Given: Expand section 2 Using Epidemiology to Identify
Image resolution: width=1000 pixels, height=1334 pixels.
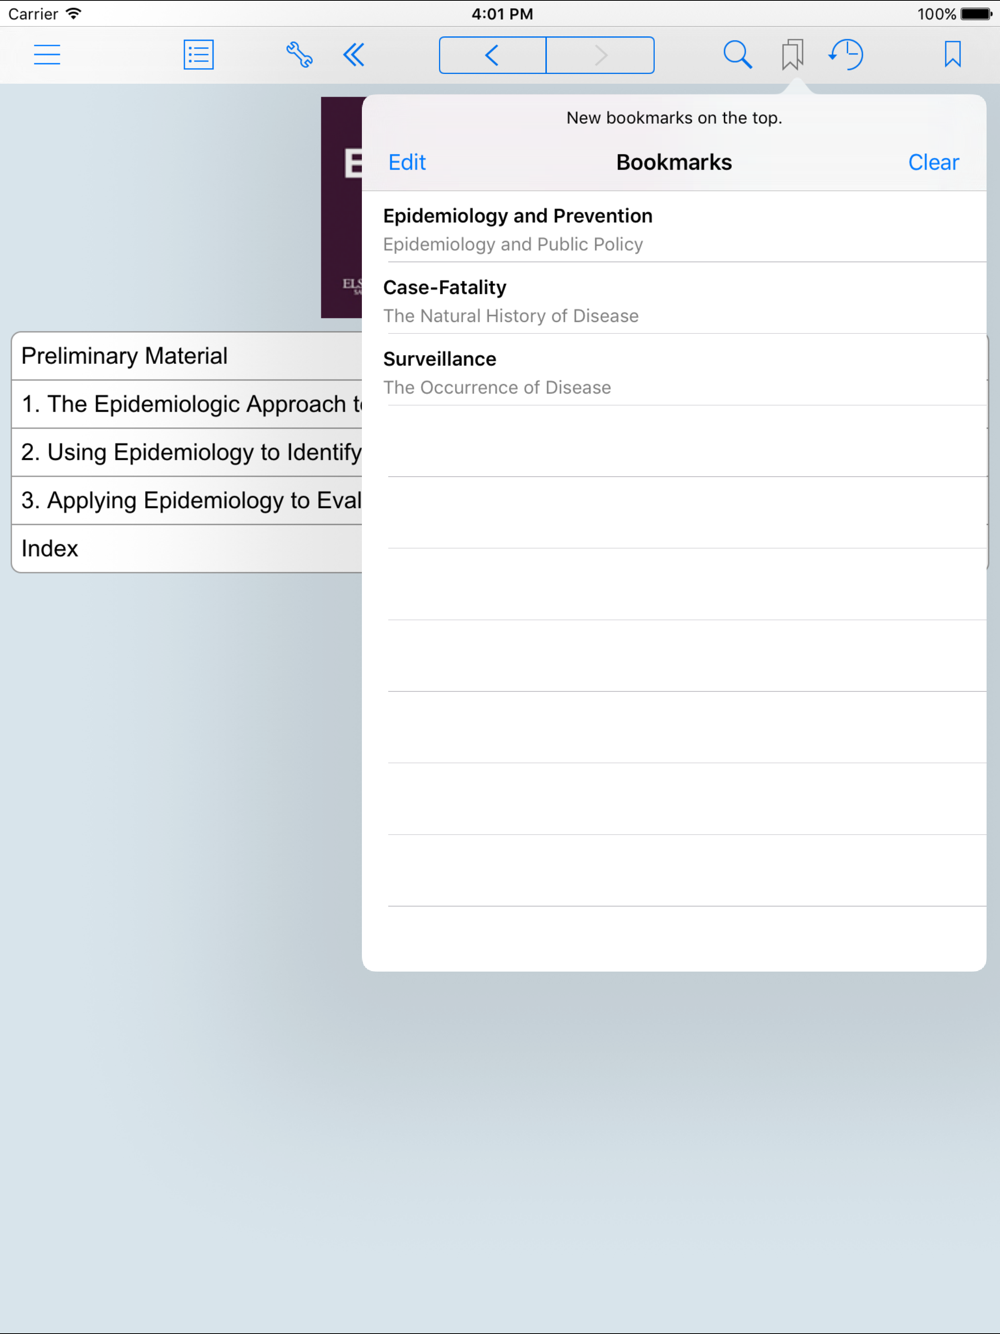Looking at the screenshot, I should [x=187, y=452].
